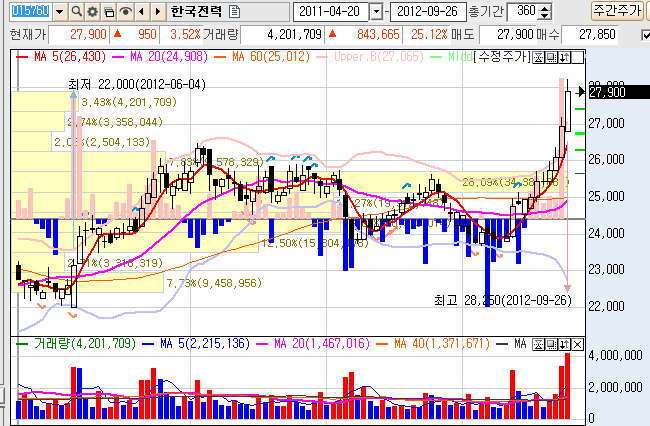Click the 25.12% volume change rate
This screenshot has width=650, height=426.
(x=427, y=34)
